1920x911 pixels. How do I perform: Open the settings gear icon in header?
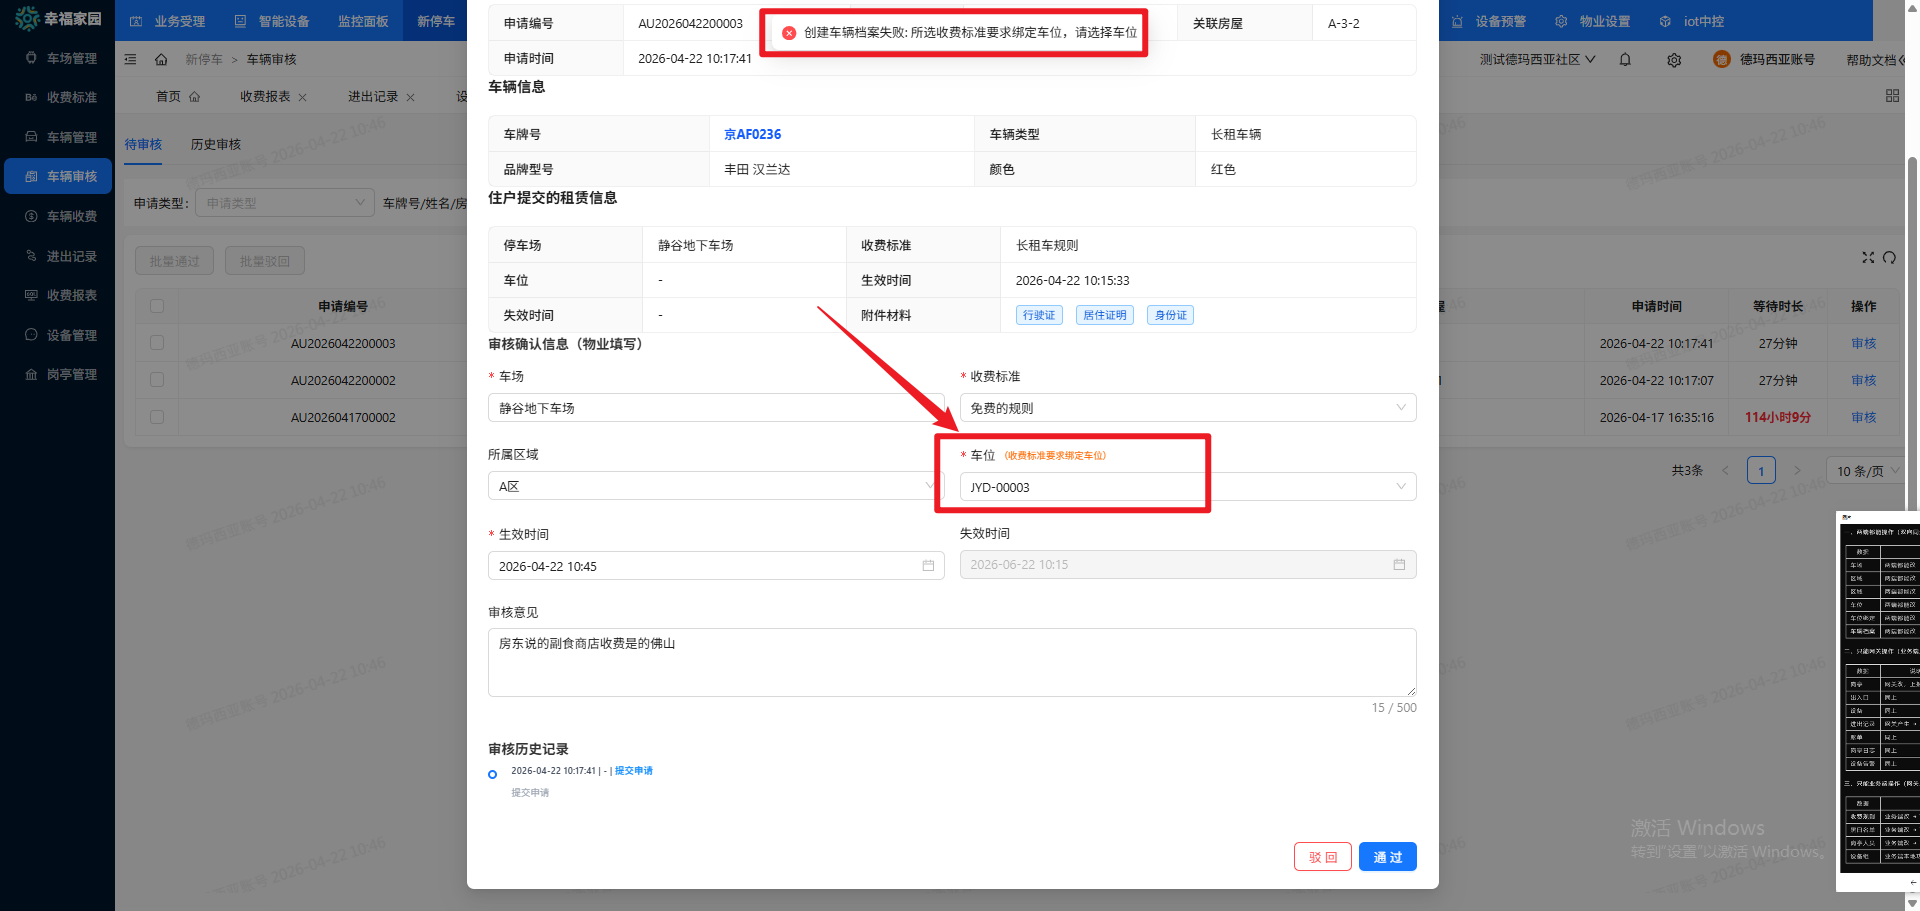(1674, 60)
